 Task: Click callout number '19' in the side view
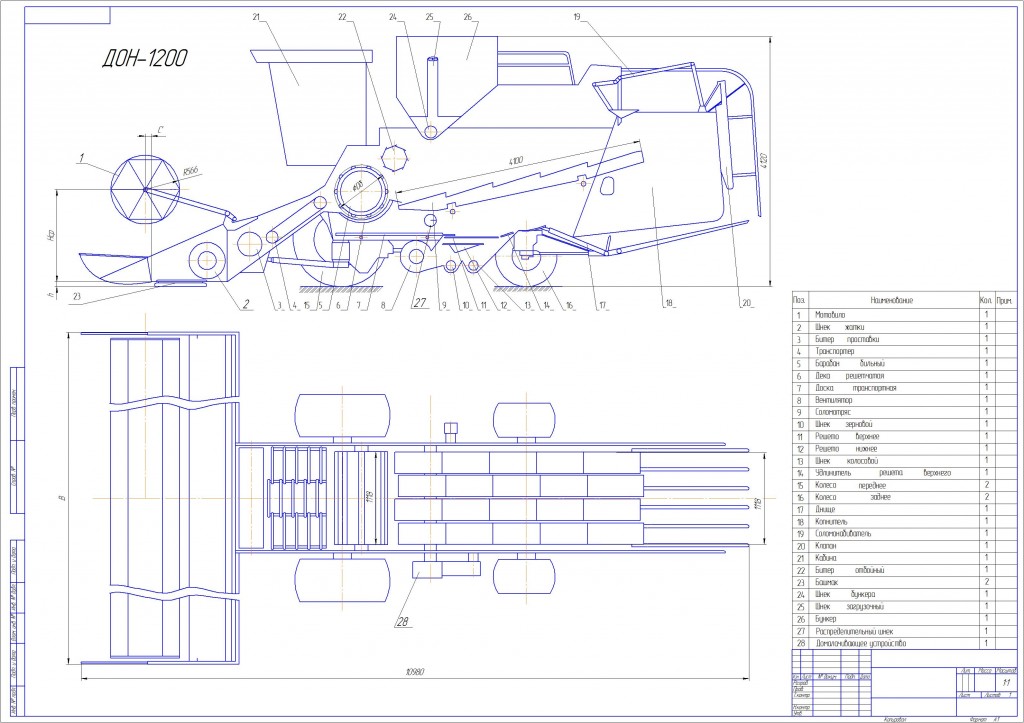click(x=577, y=17)
